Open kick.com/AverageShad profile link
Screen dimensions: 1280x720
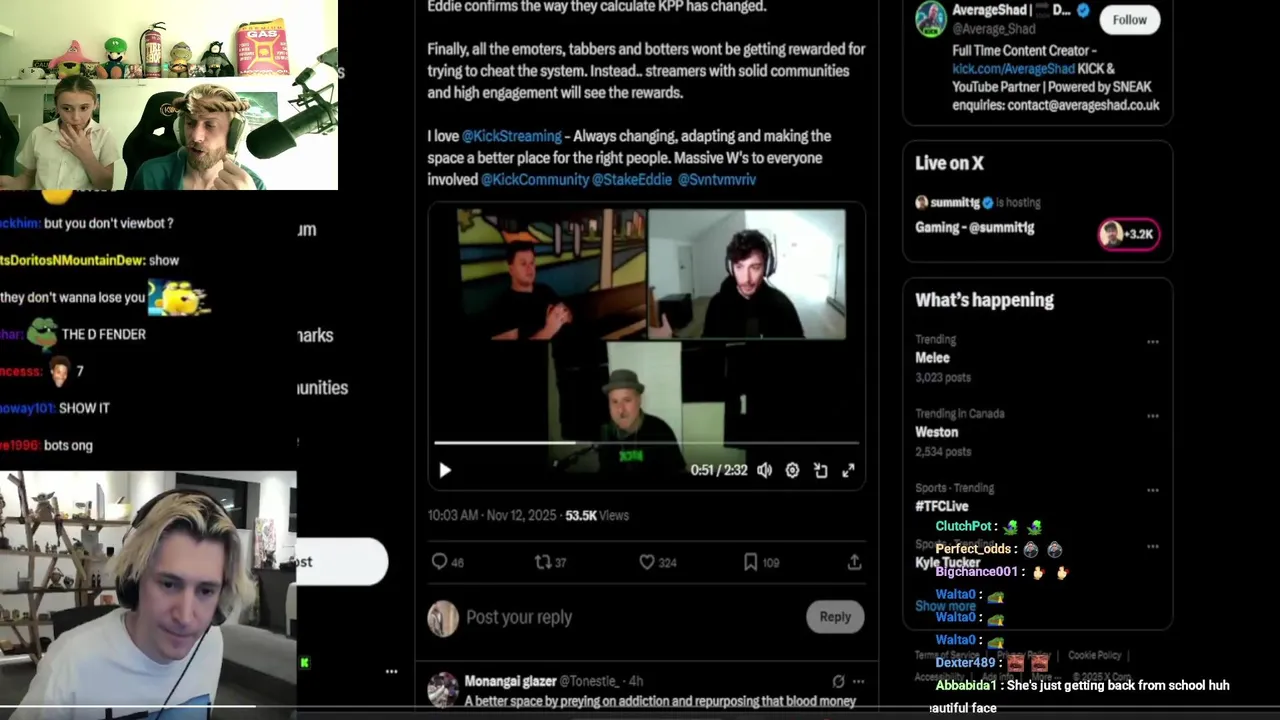1013,69
